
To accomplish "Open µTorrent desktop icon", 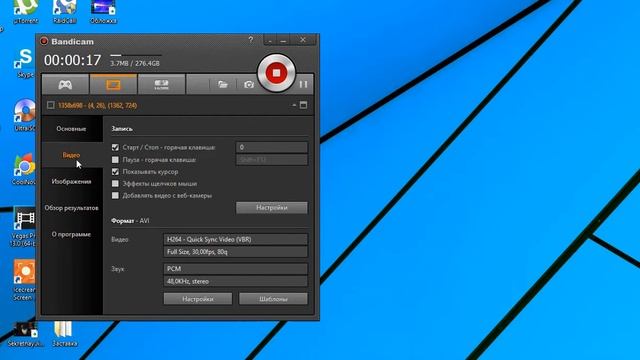I will 26,11.
